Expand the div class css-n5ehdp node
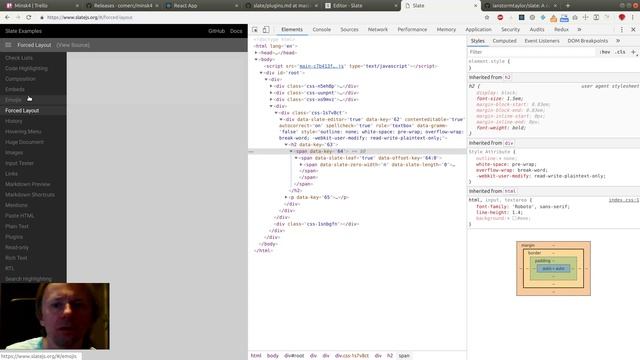Screen dimensions: 640x360 coord(271,86)
